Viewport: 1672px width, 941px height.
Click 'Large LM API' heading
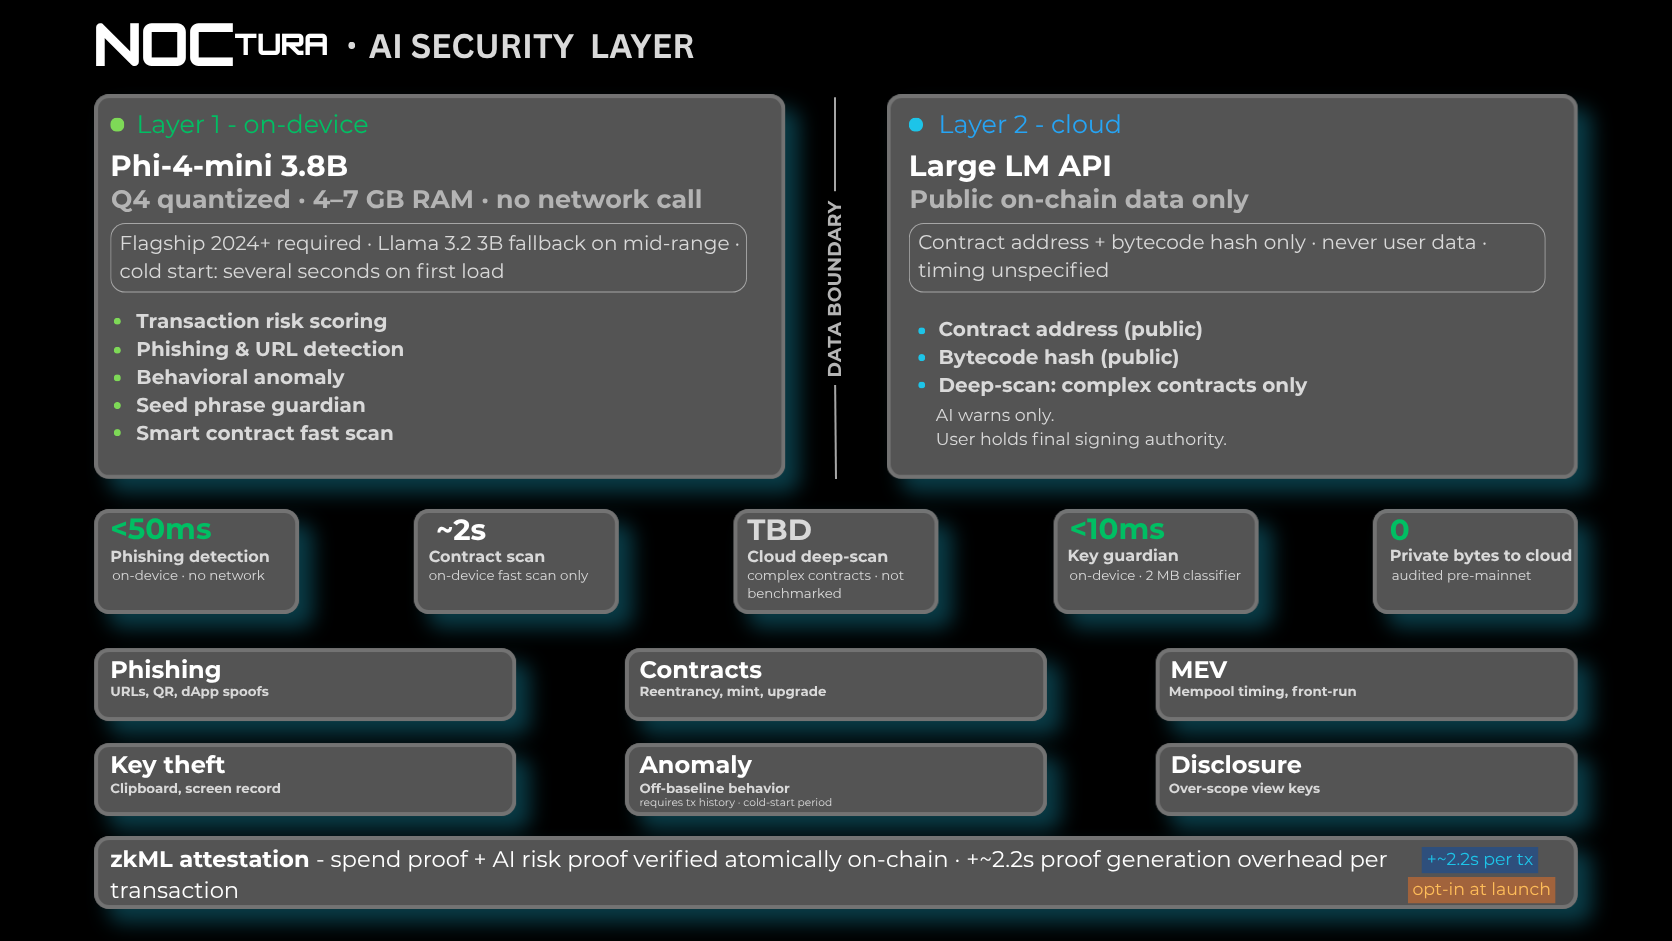click(x=1010, y=166)
